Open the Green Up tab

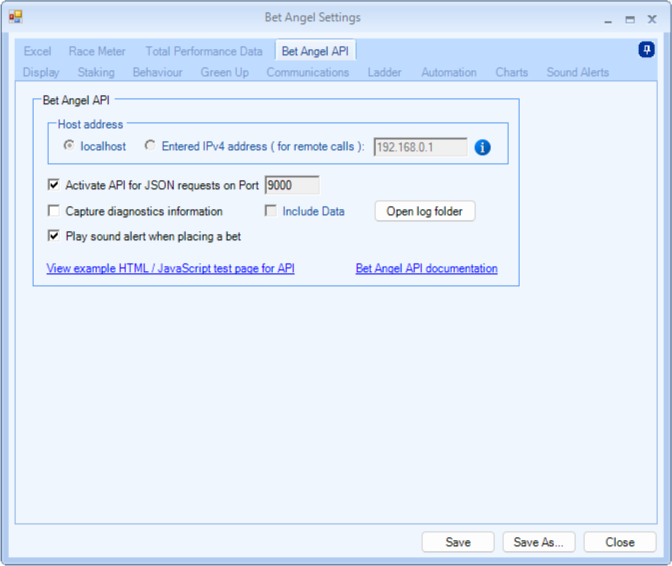225,72
